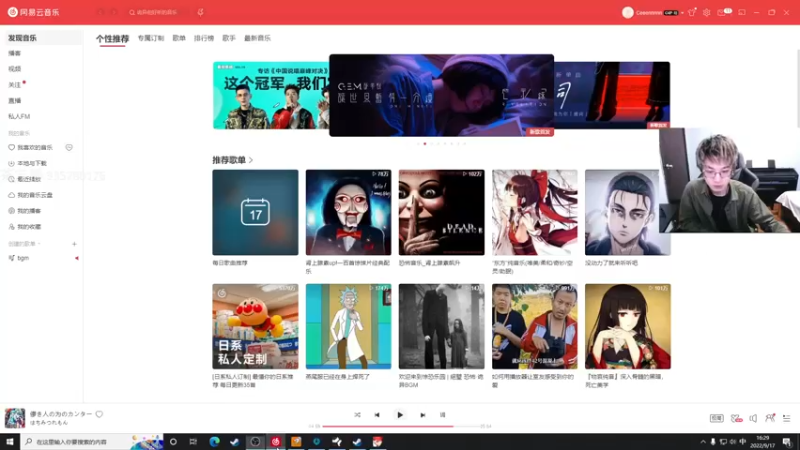Open the Slender Man horror playlist cover
Viewport: 800px width, 450px height.
[x=441, y=327]
